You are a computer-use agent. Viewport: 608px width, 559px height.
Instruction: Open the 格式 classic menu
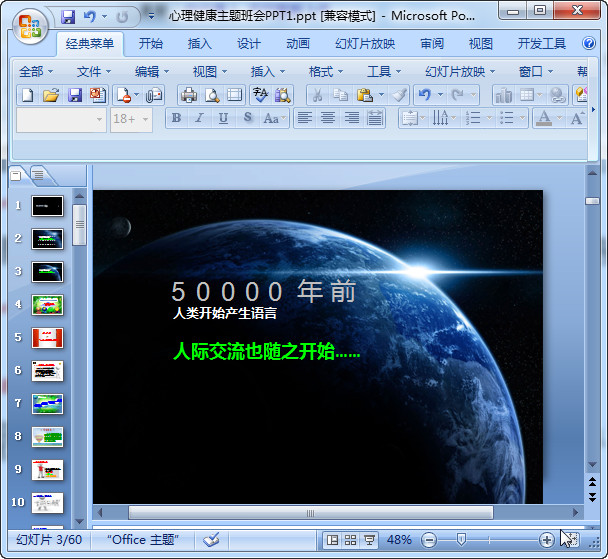click(x=326, y=71)
